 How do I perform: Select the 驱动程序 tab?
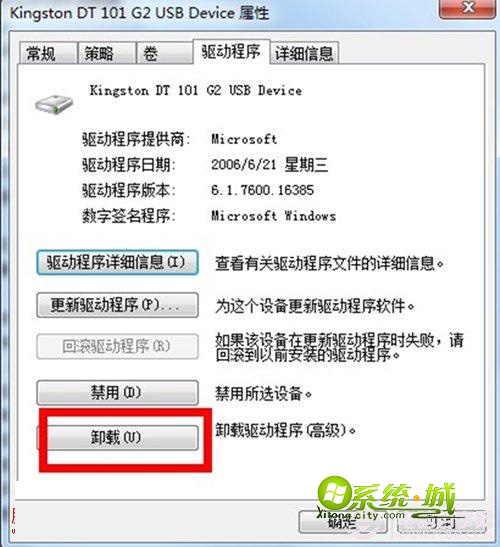[x=231, y=52]
